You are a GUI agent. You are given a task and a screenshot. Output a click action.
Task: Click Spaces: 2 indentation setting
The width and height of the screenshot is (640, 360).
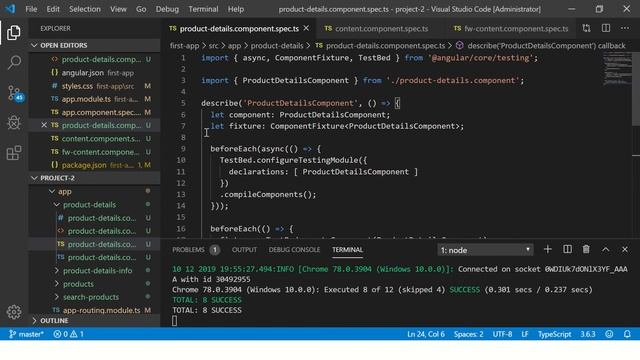pyautogui.click(x=468, y=334)
